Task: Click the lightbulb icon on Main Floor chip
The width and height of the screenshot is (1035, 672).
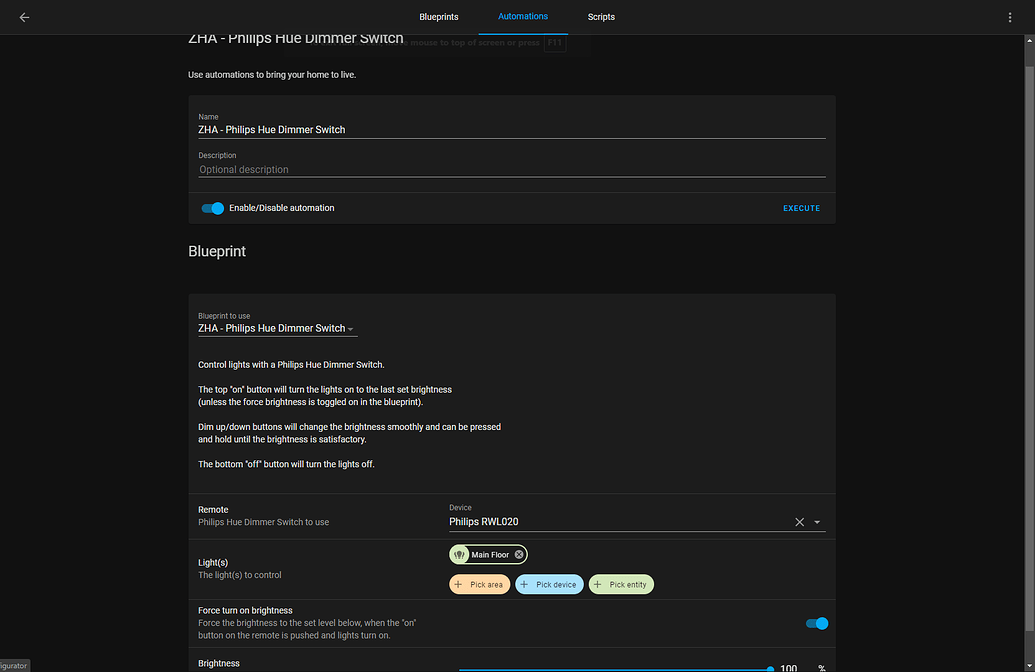Action: pyautogui.click(x=458, y=554)
